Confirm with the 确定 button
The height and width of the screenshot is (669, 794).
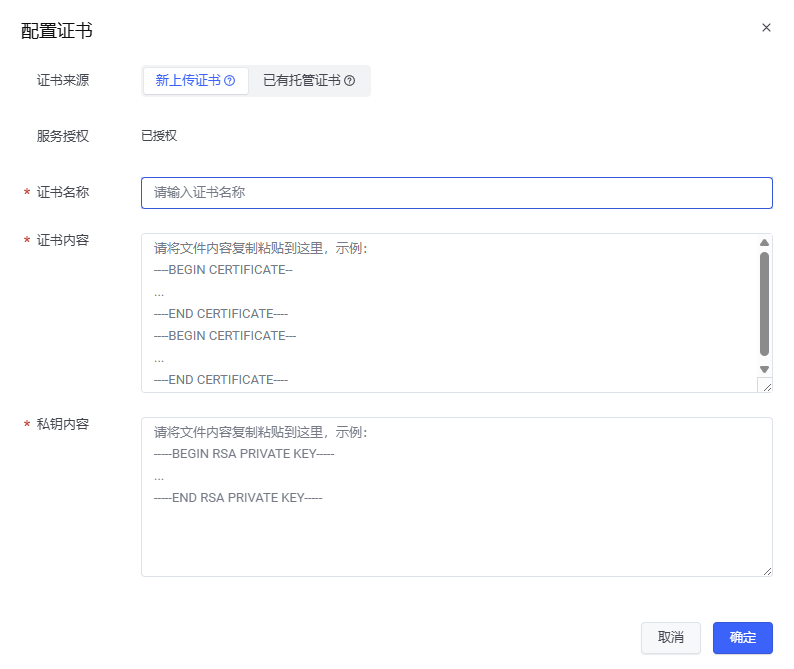(x=742, y=638)
